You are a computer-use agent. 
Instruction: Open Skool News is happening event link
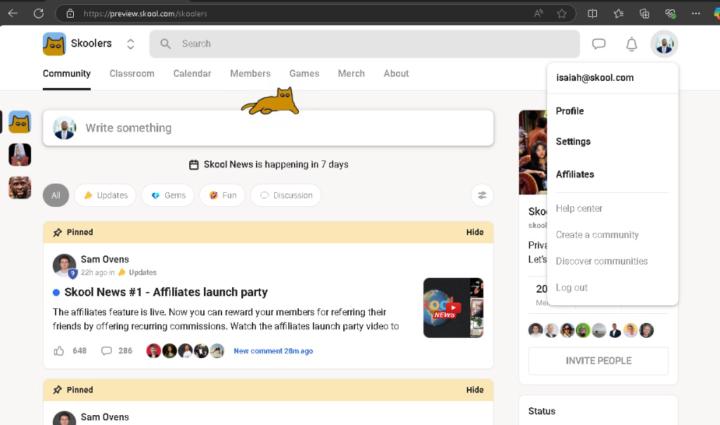pyautogui.click(x=269, y=164)
